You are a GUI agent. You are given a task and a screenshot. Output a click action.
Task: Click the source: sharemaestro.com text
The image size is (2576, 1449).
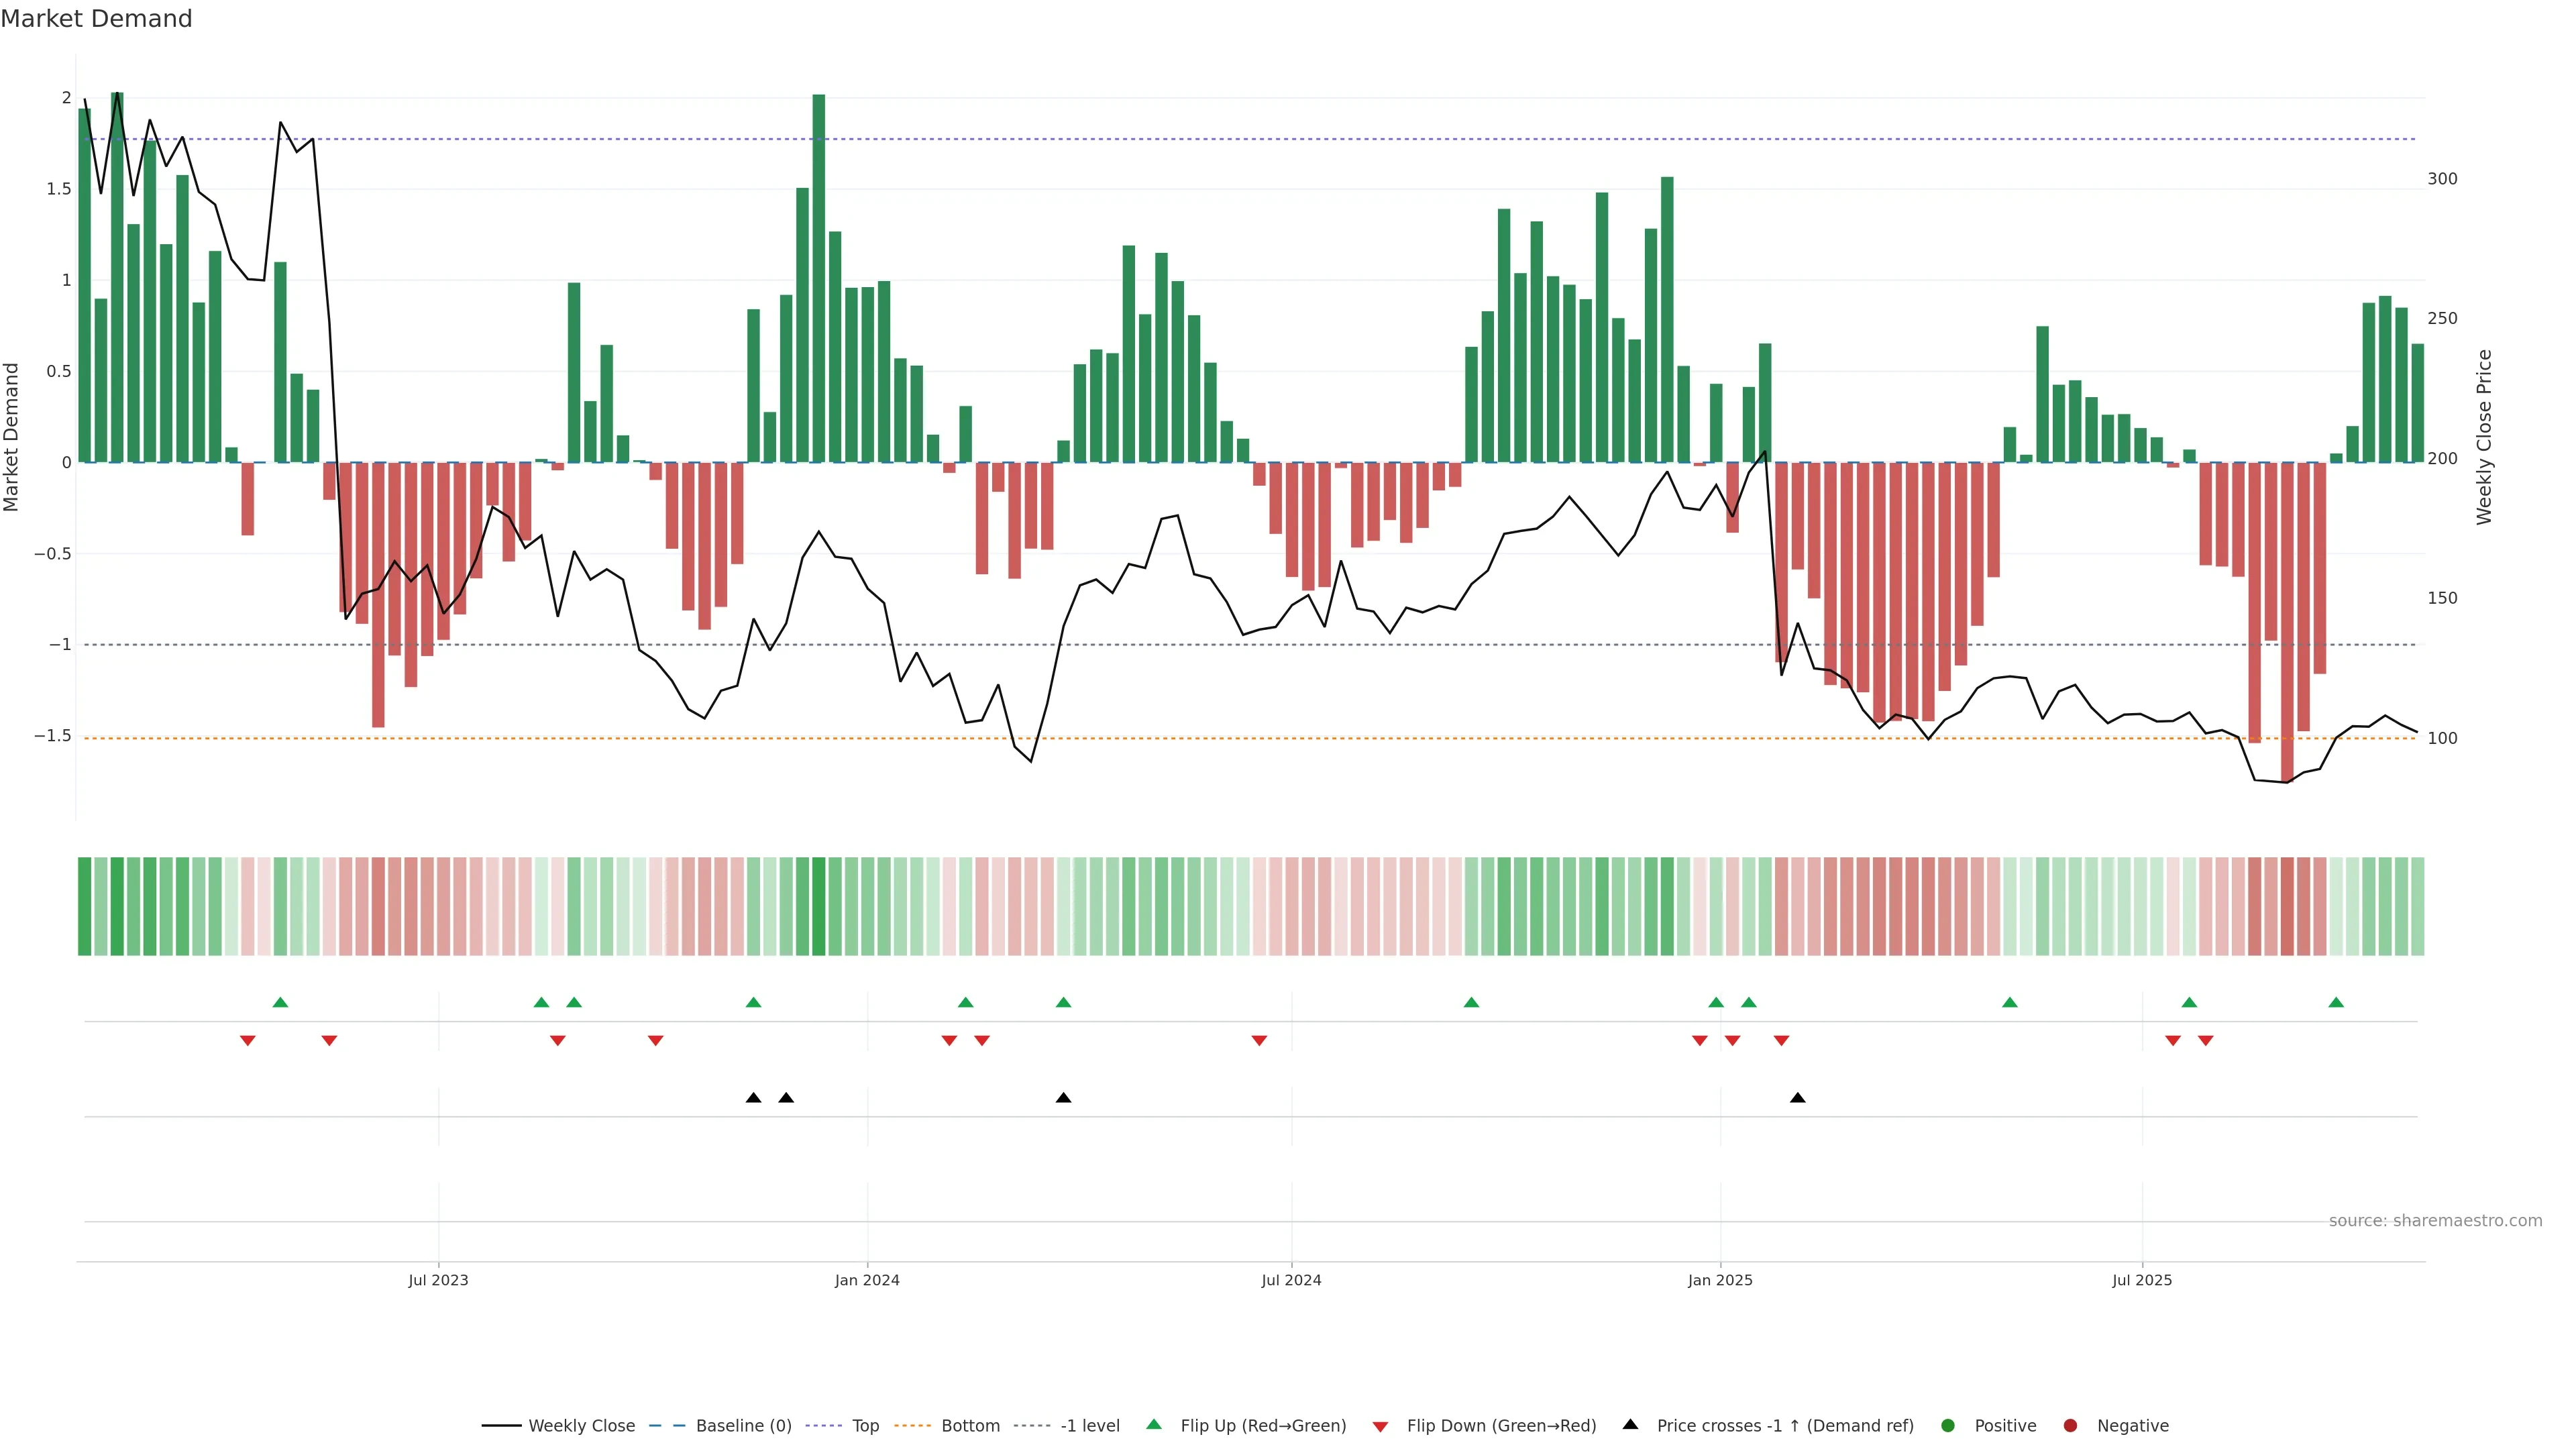pyautogui.click(x=2435, y=1221)
